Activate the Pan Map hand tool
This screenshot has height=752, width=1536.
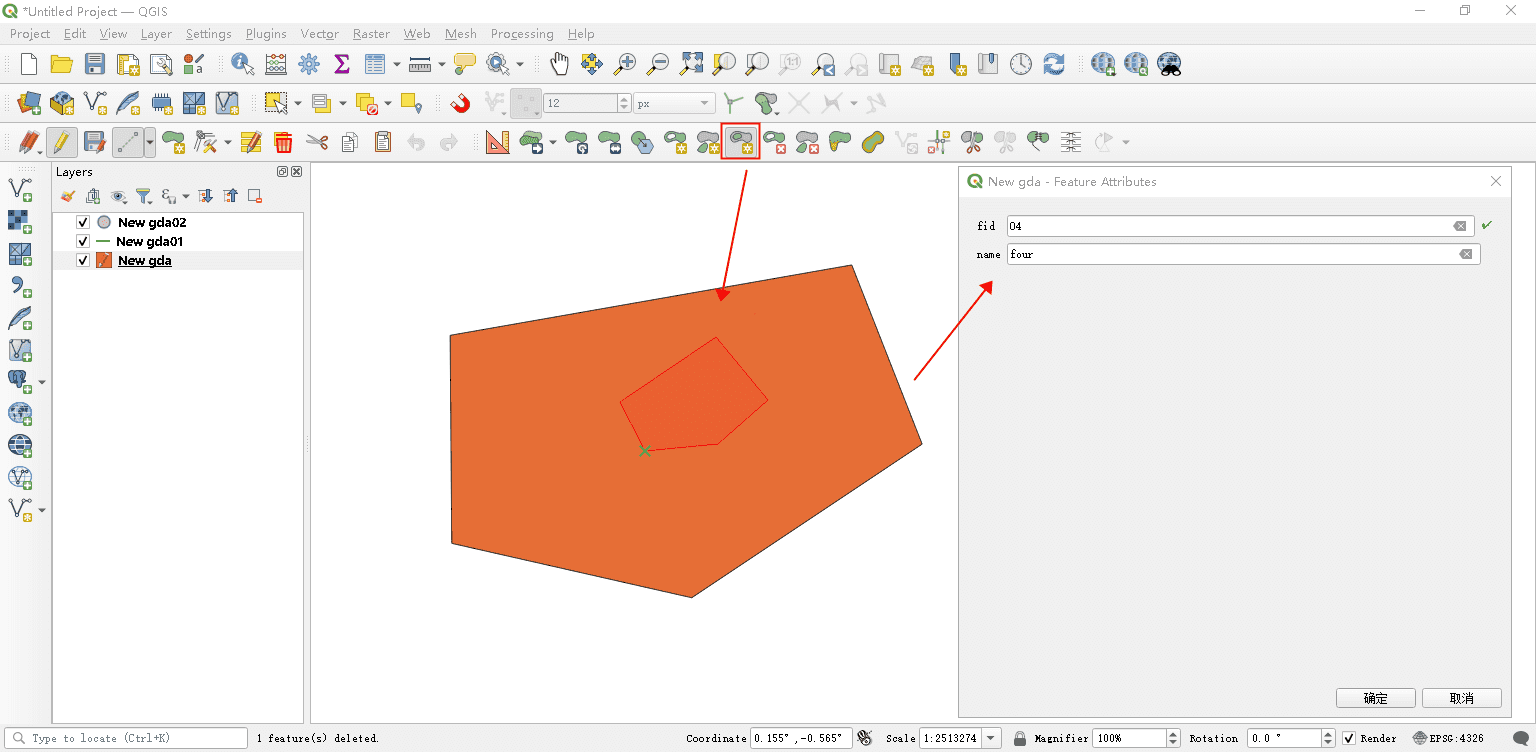coord(559,64)
